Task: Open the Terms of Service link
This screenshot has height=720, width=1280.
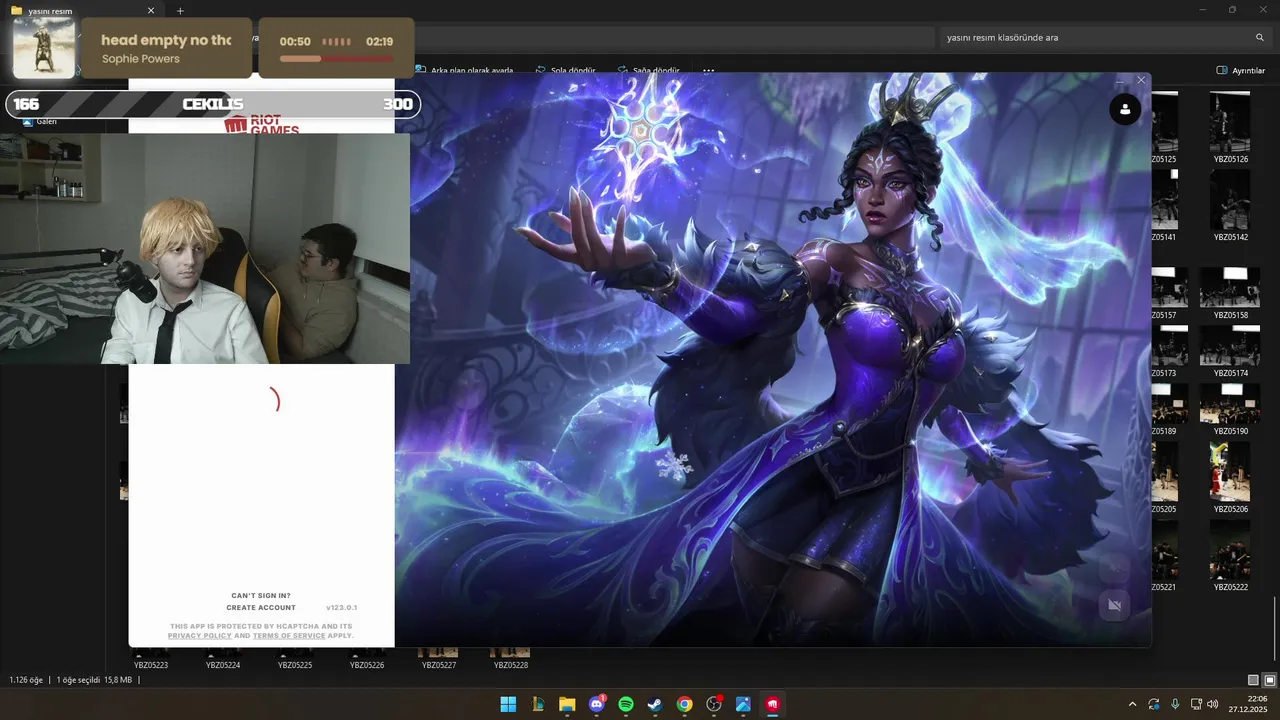Action: coord(289,635)
